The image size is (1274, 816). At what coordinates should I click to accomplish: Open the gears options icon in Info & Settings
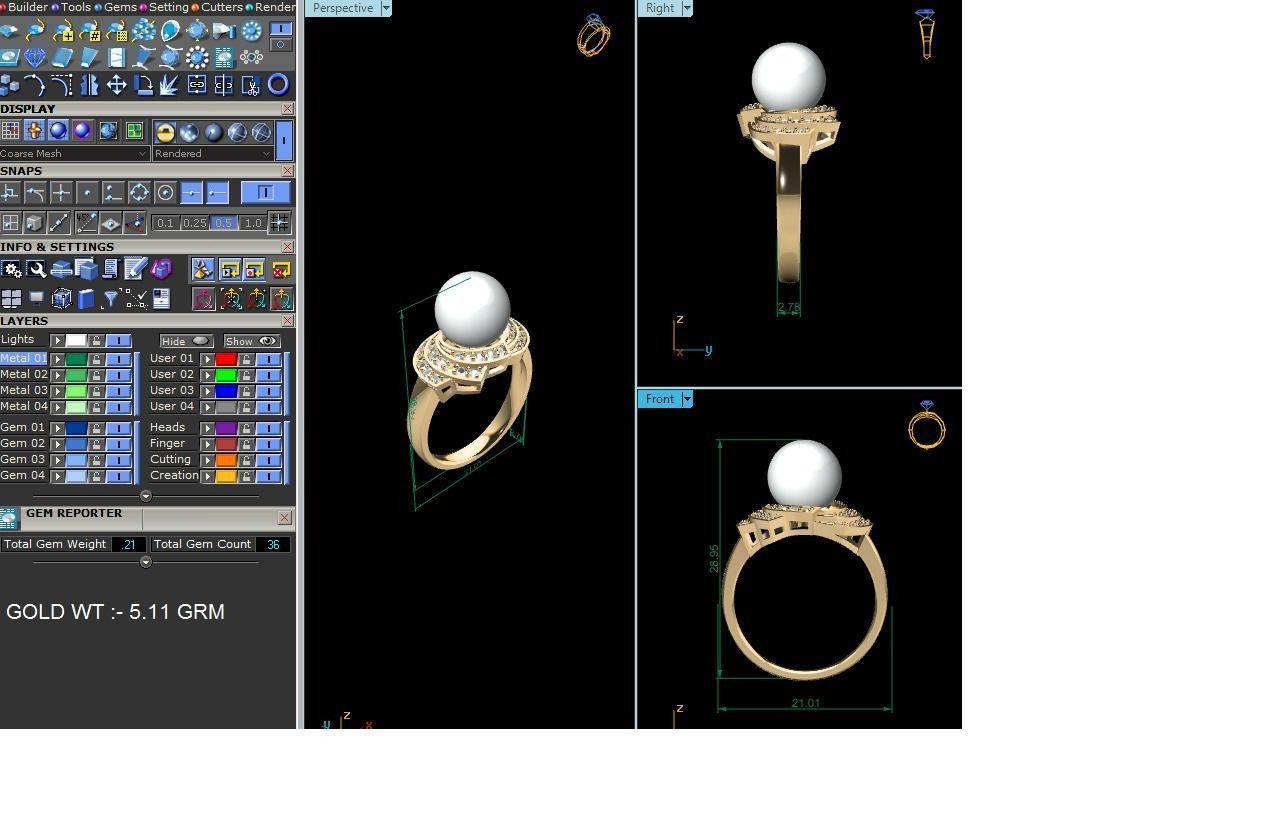click(x=10, y=269)
